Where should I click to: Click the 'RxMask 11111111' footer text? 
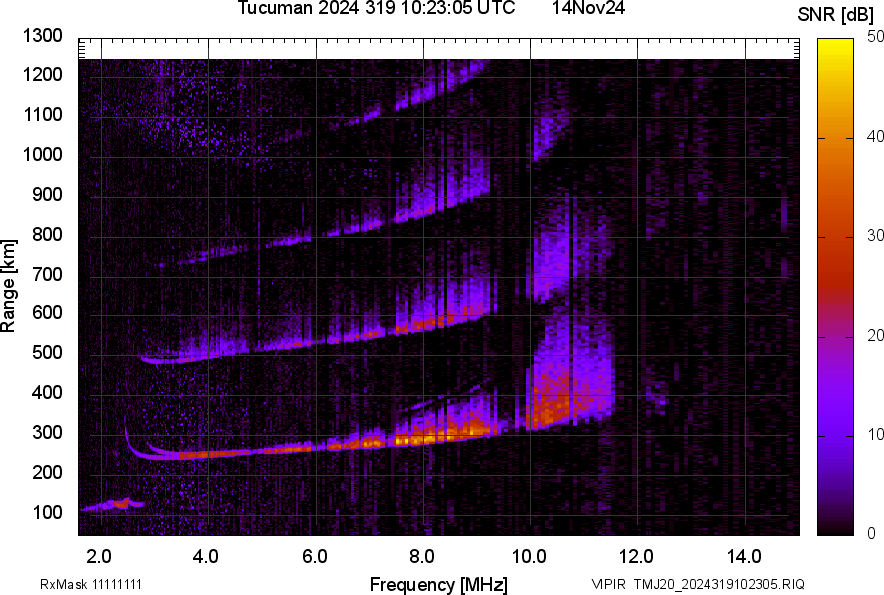90,584
